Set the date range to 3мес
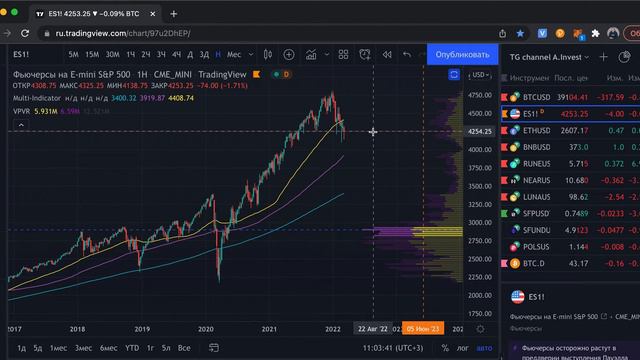Image resolution: width=640 pixels, height=360 pixels. (83, 348)
